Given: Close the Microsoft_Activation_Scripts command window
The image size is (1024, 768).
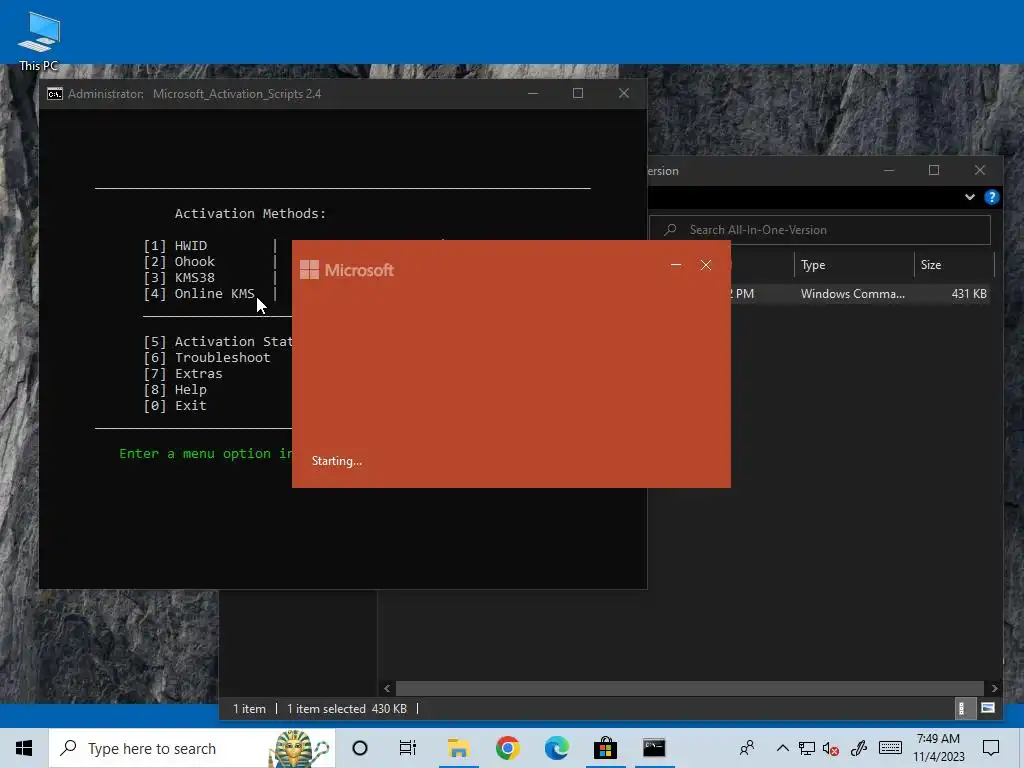Looking at the screenshot, I should click(x=624, y=93).
